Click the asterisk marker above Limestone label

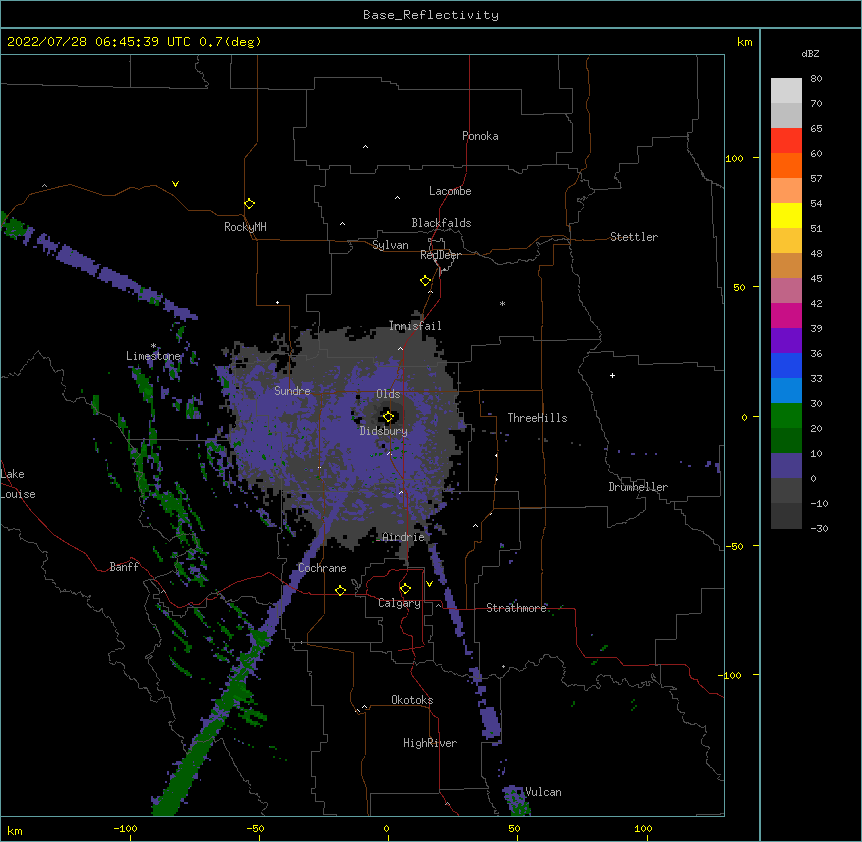153,346
